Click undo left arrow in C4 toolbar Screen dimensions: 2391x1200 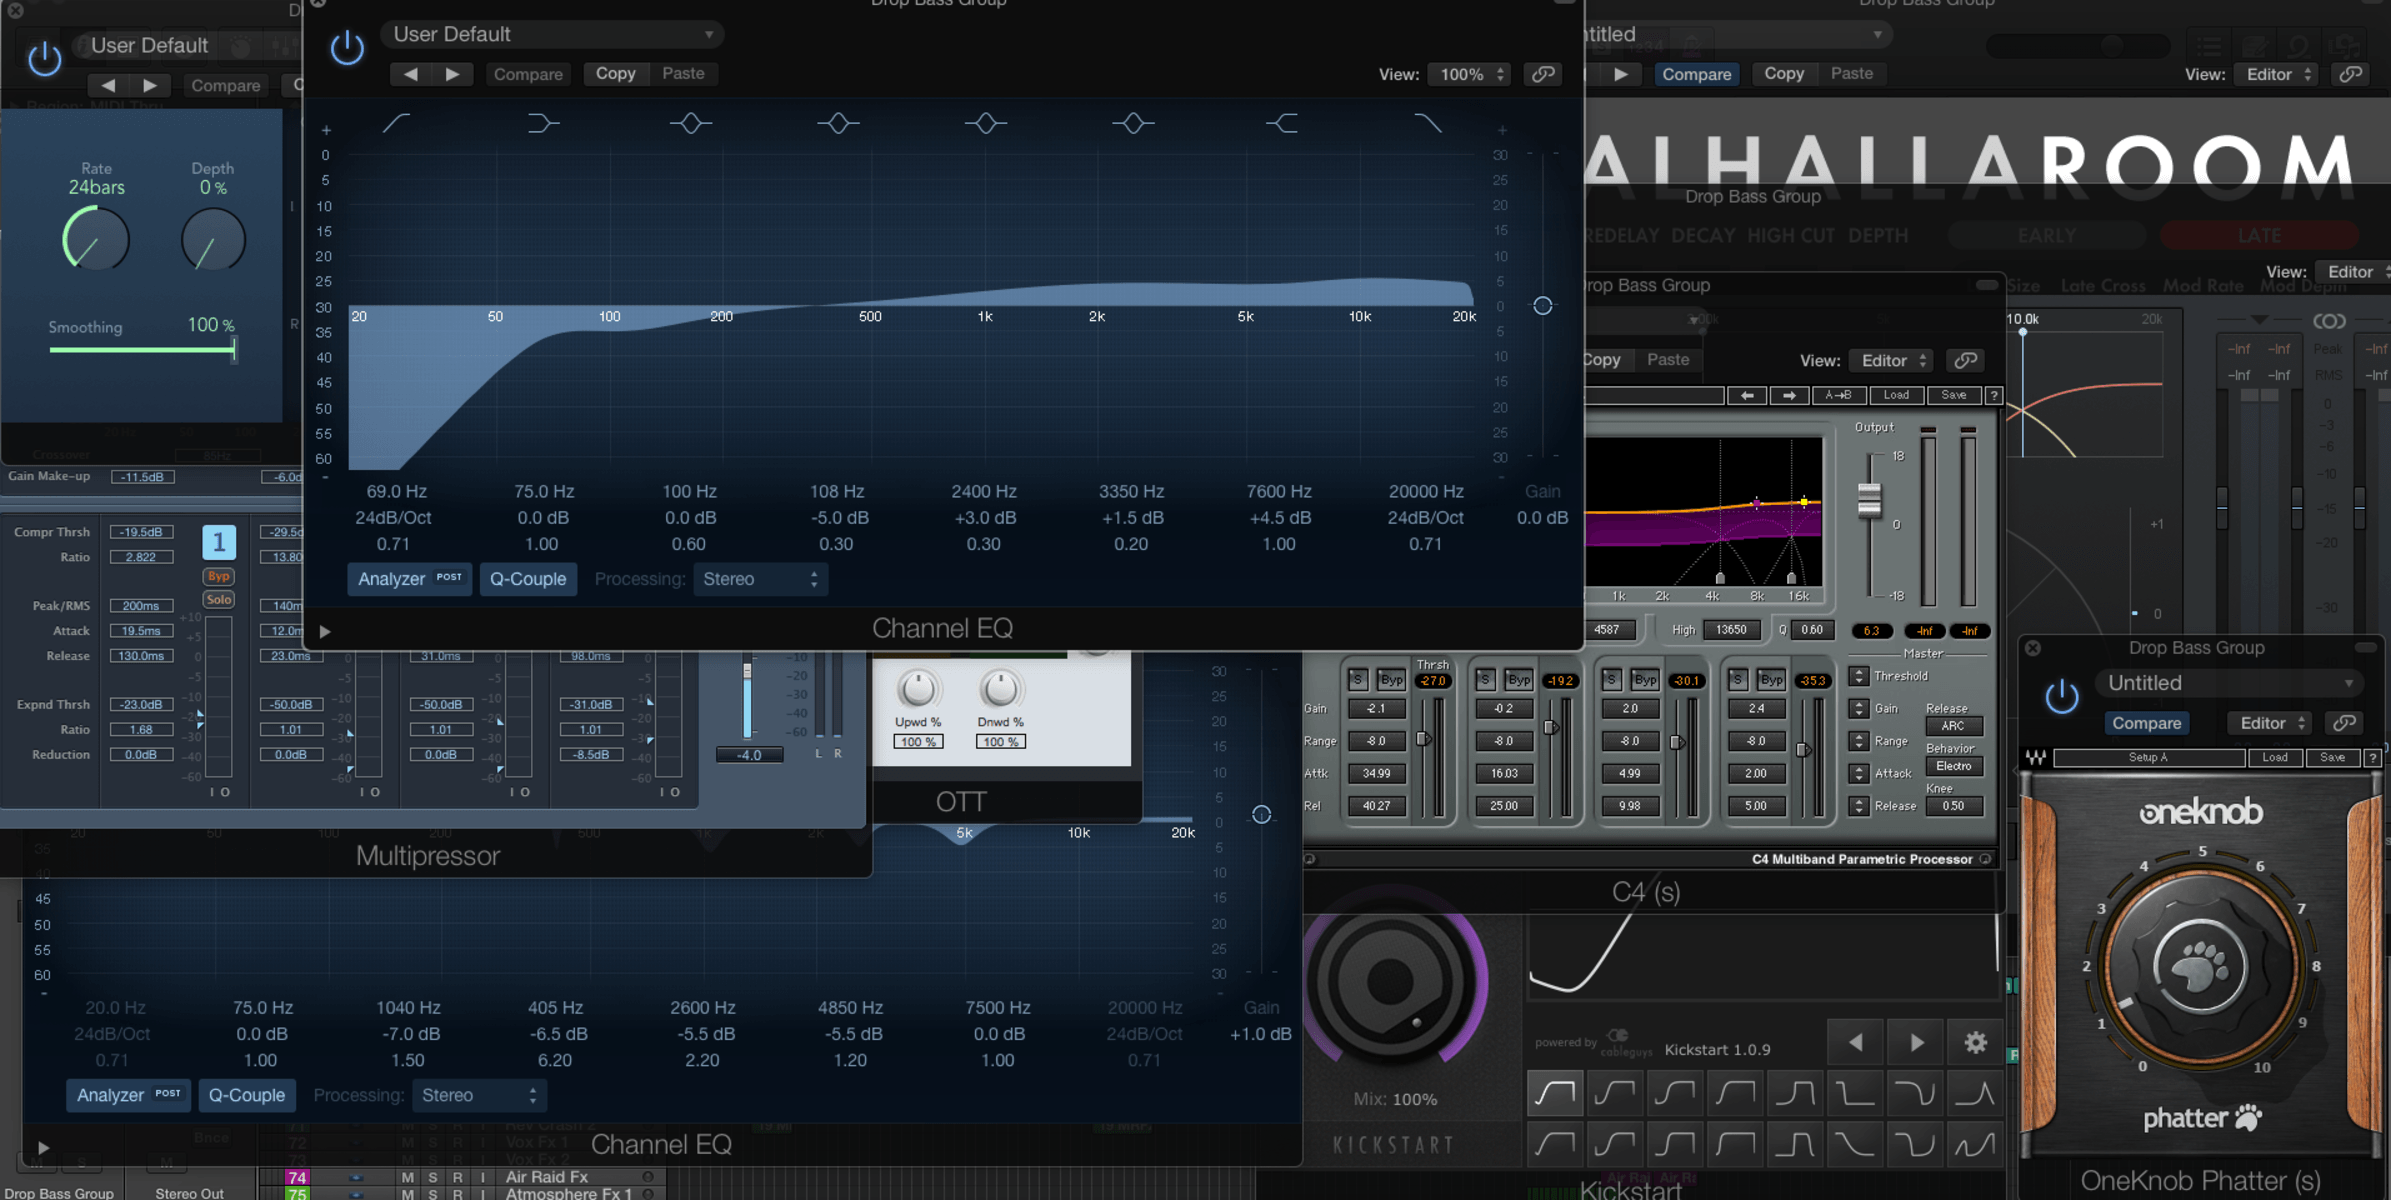[x=1747, y=395]
